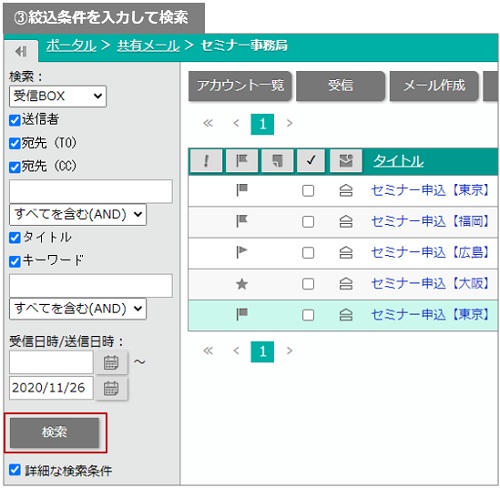Go to previous page in bottom pagination

[236, 351]
